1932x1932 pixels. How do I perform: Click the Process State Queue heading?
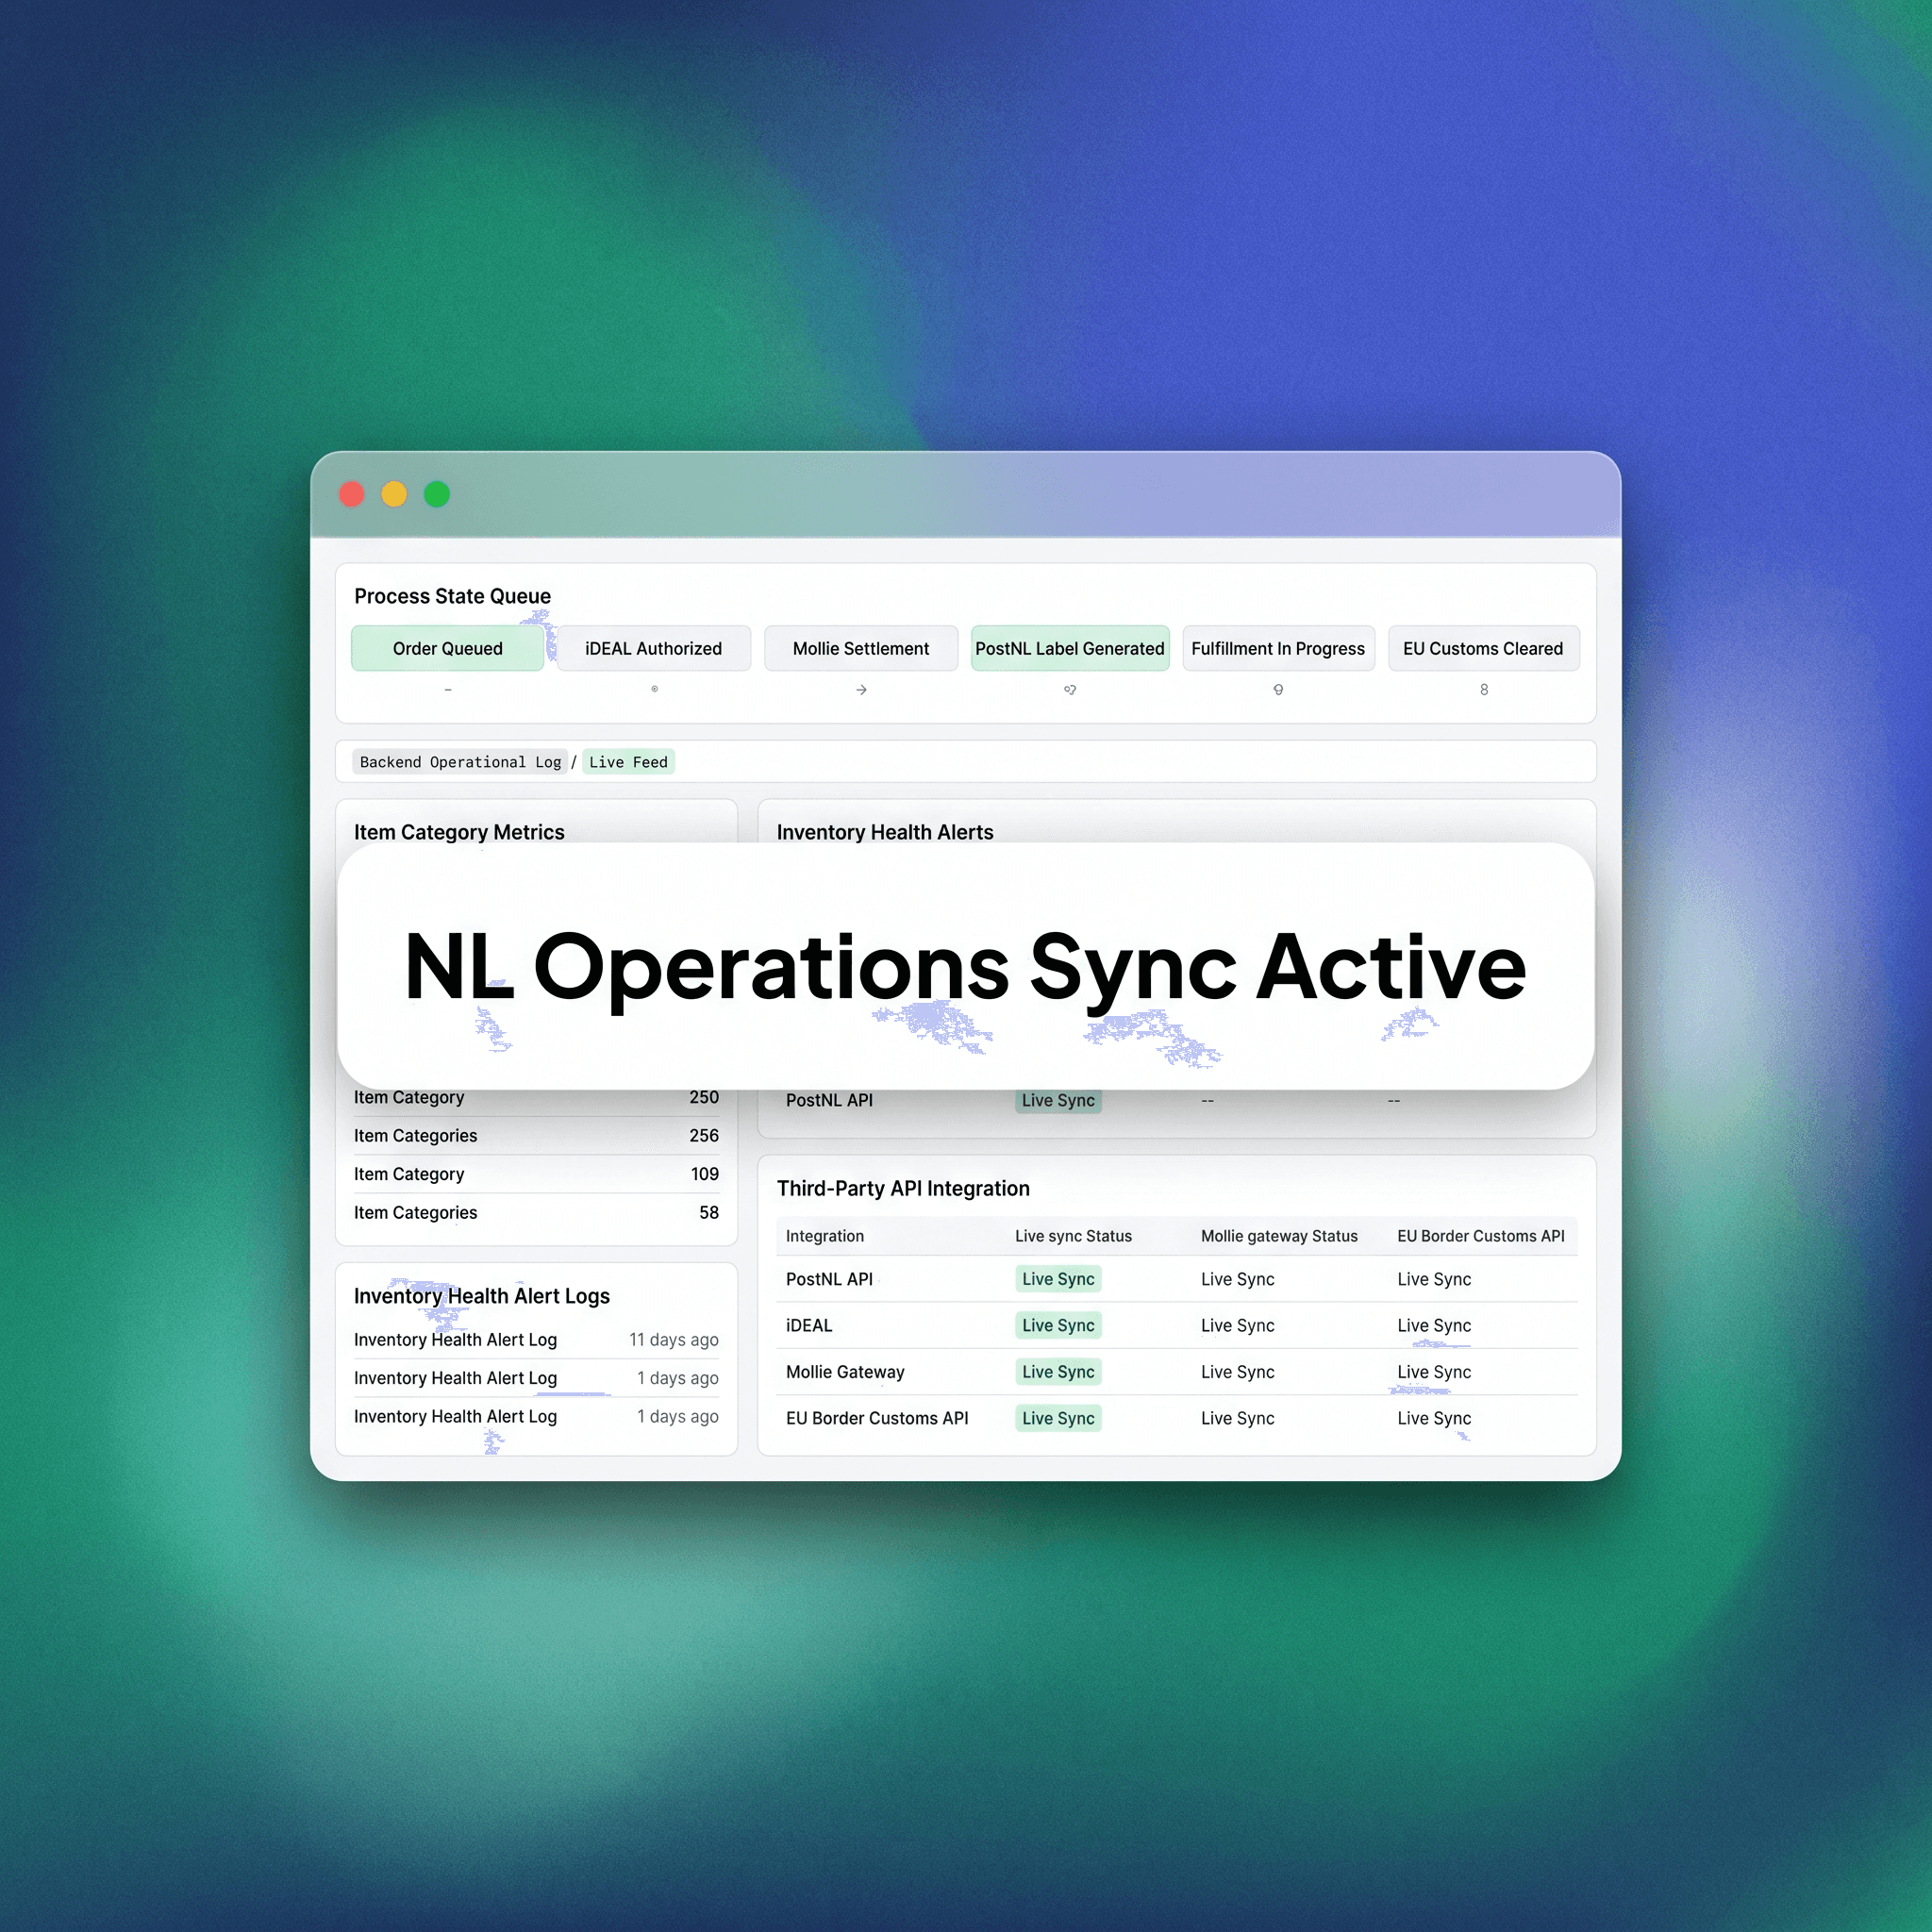tap(452, 596)
